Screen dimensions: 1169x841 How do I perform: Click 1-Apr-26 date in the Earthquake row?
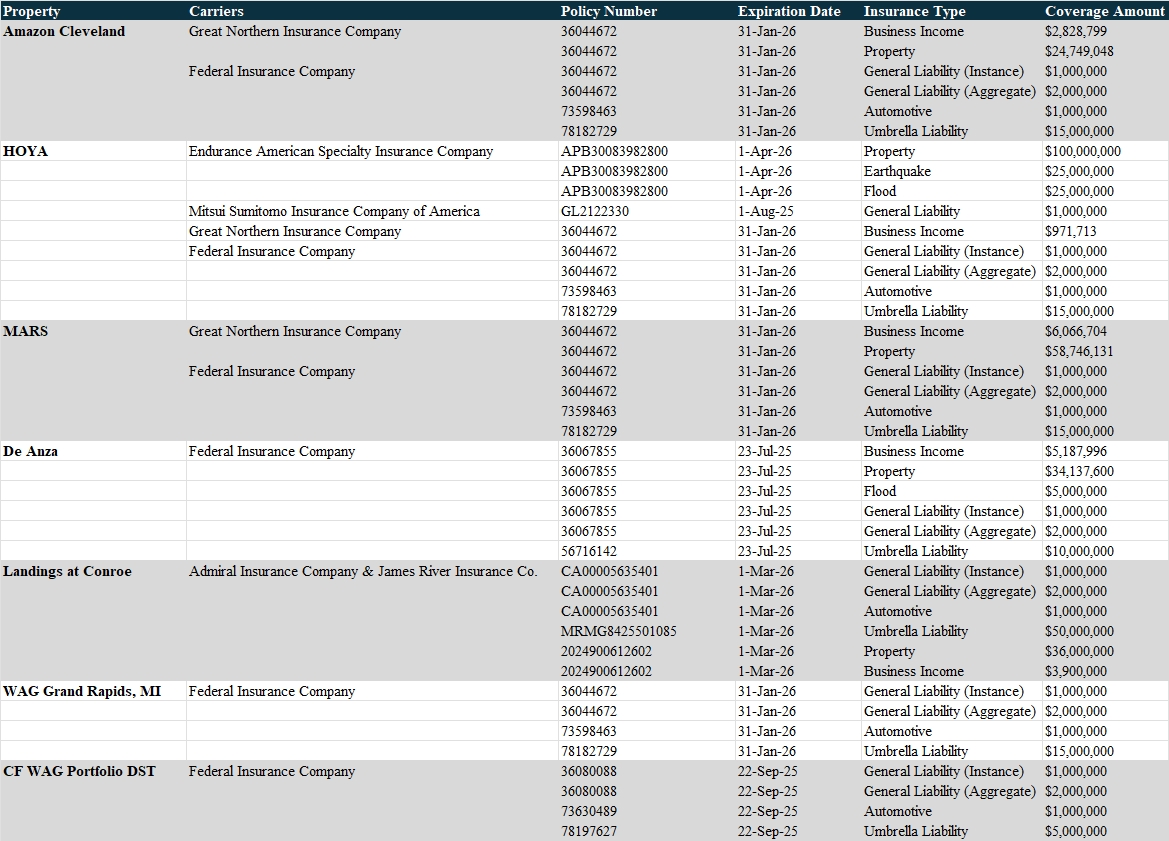pos(765,171)
